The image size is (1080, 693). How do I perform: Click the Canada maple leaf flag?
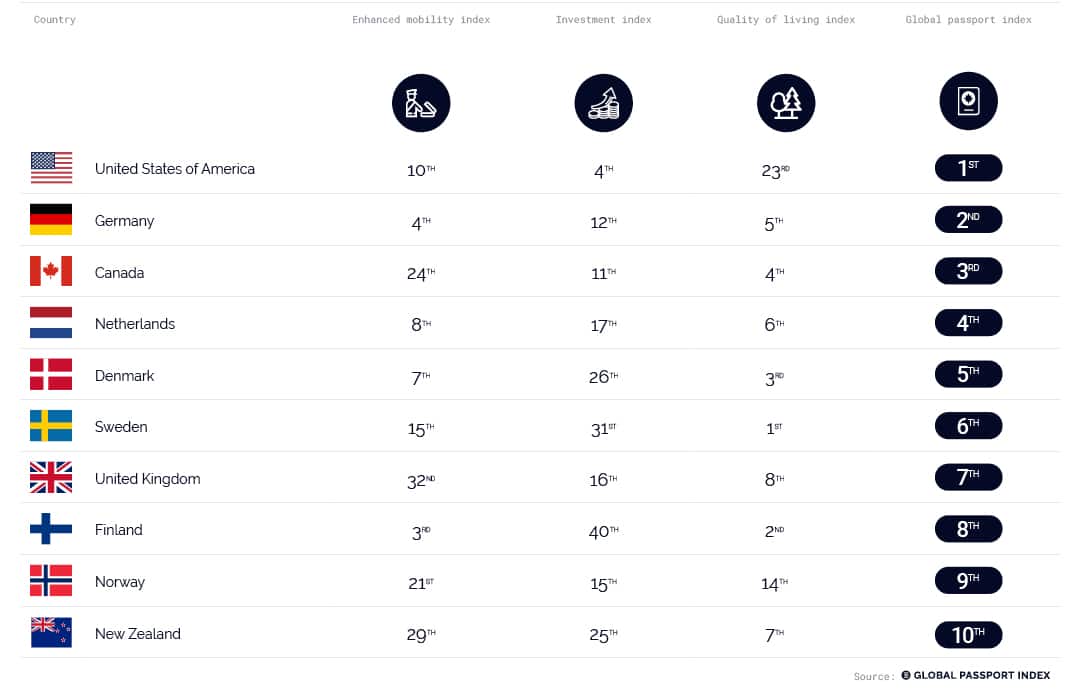51,271
